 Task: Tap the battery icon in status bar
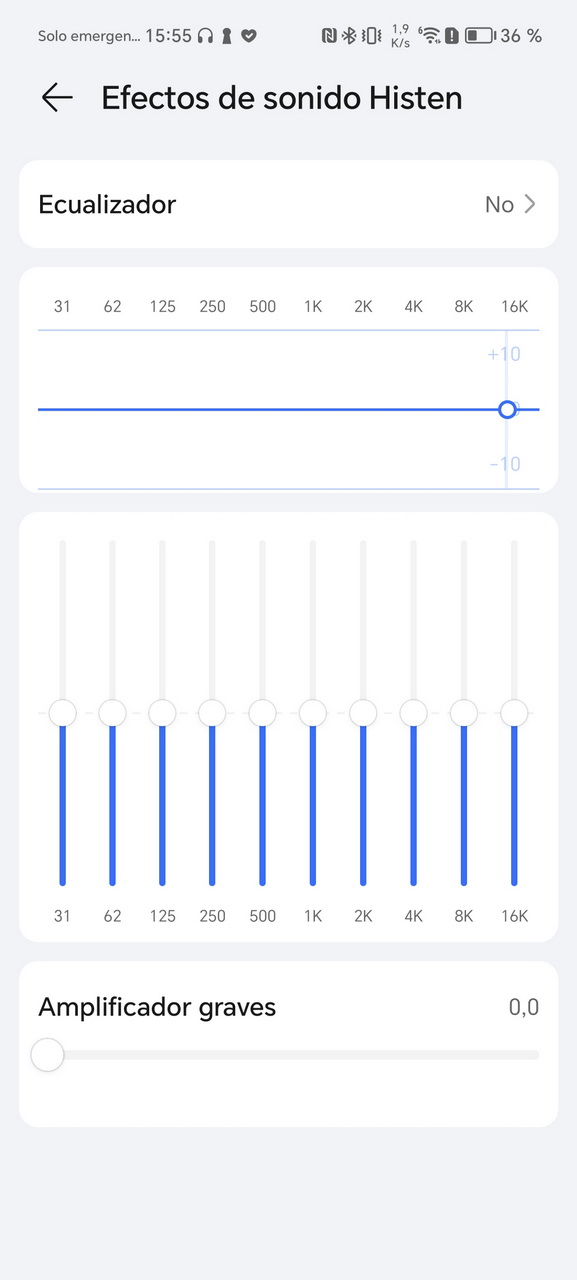(479, 36)
